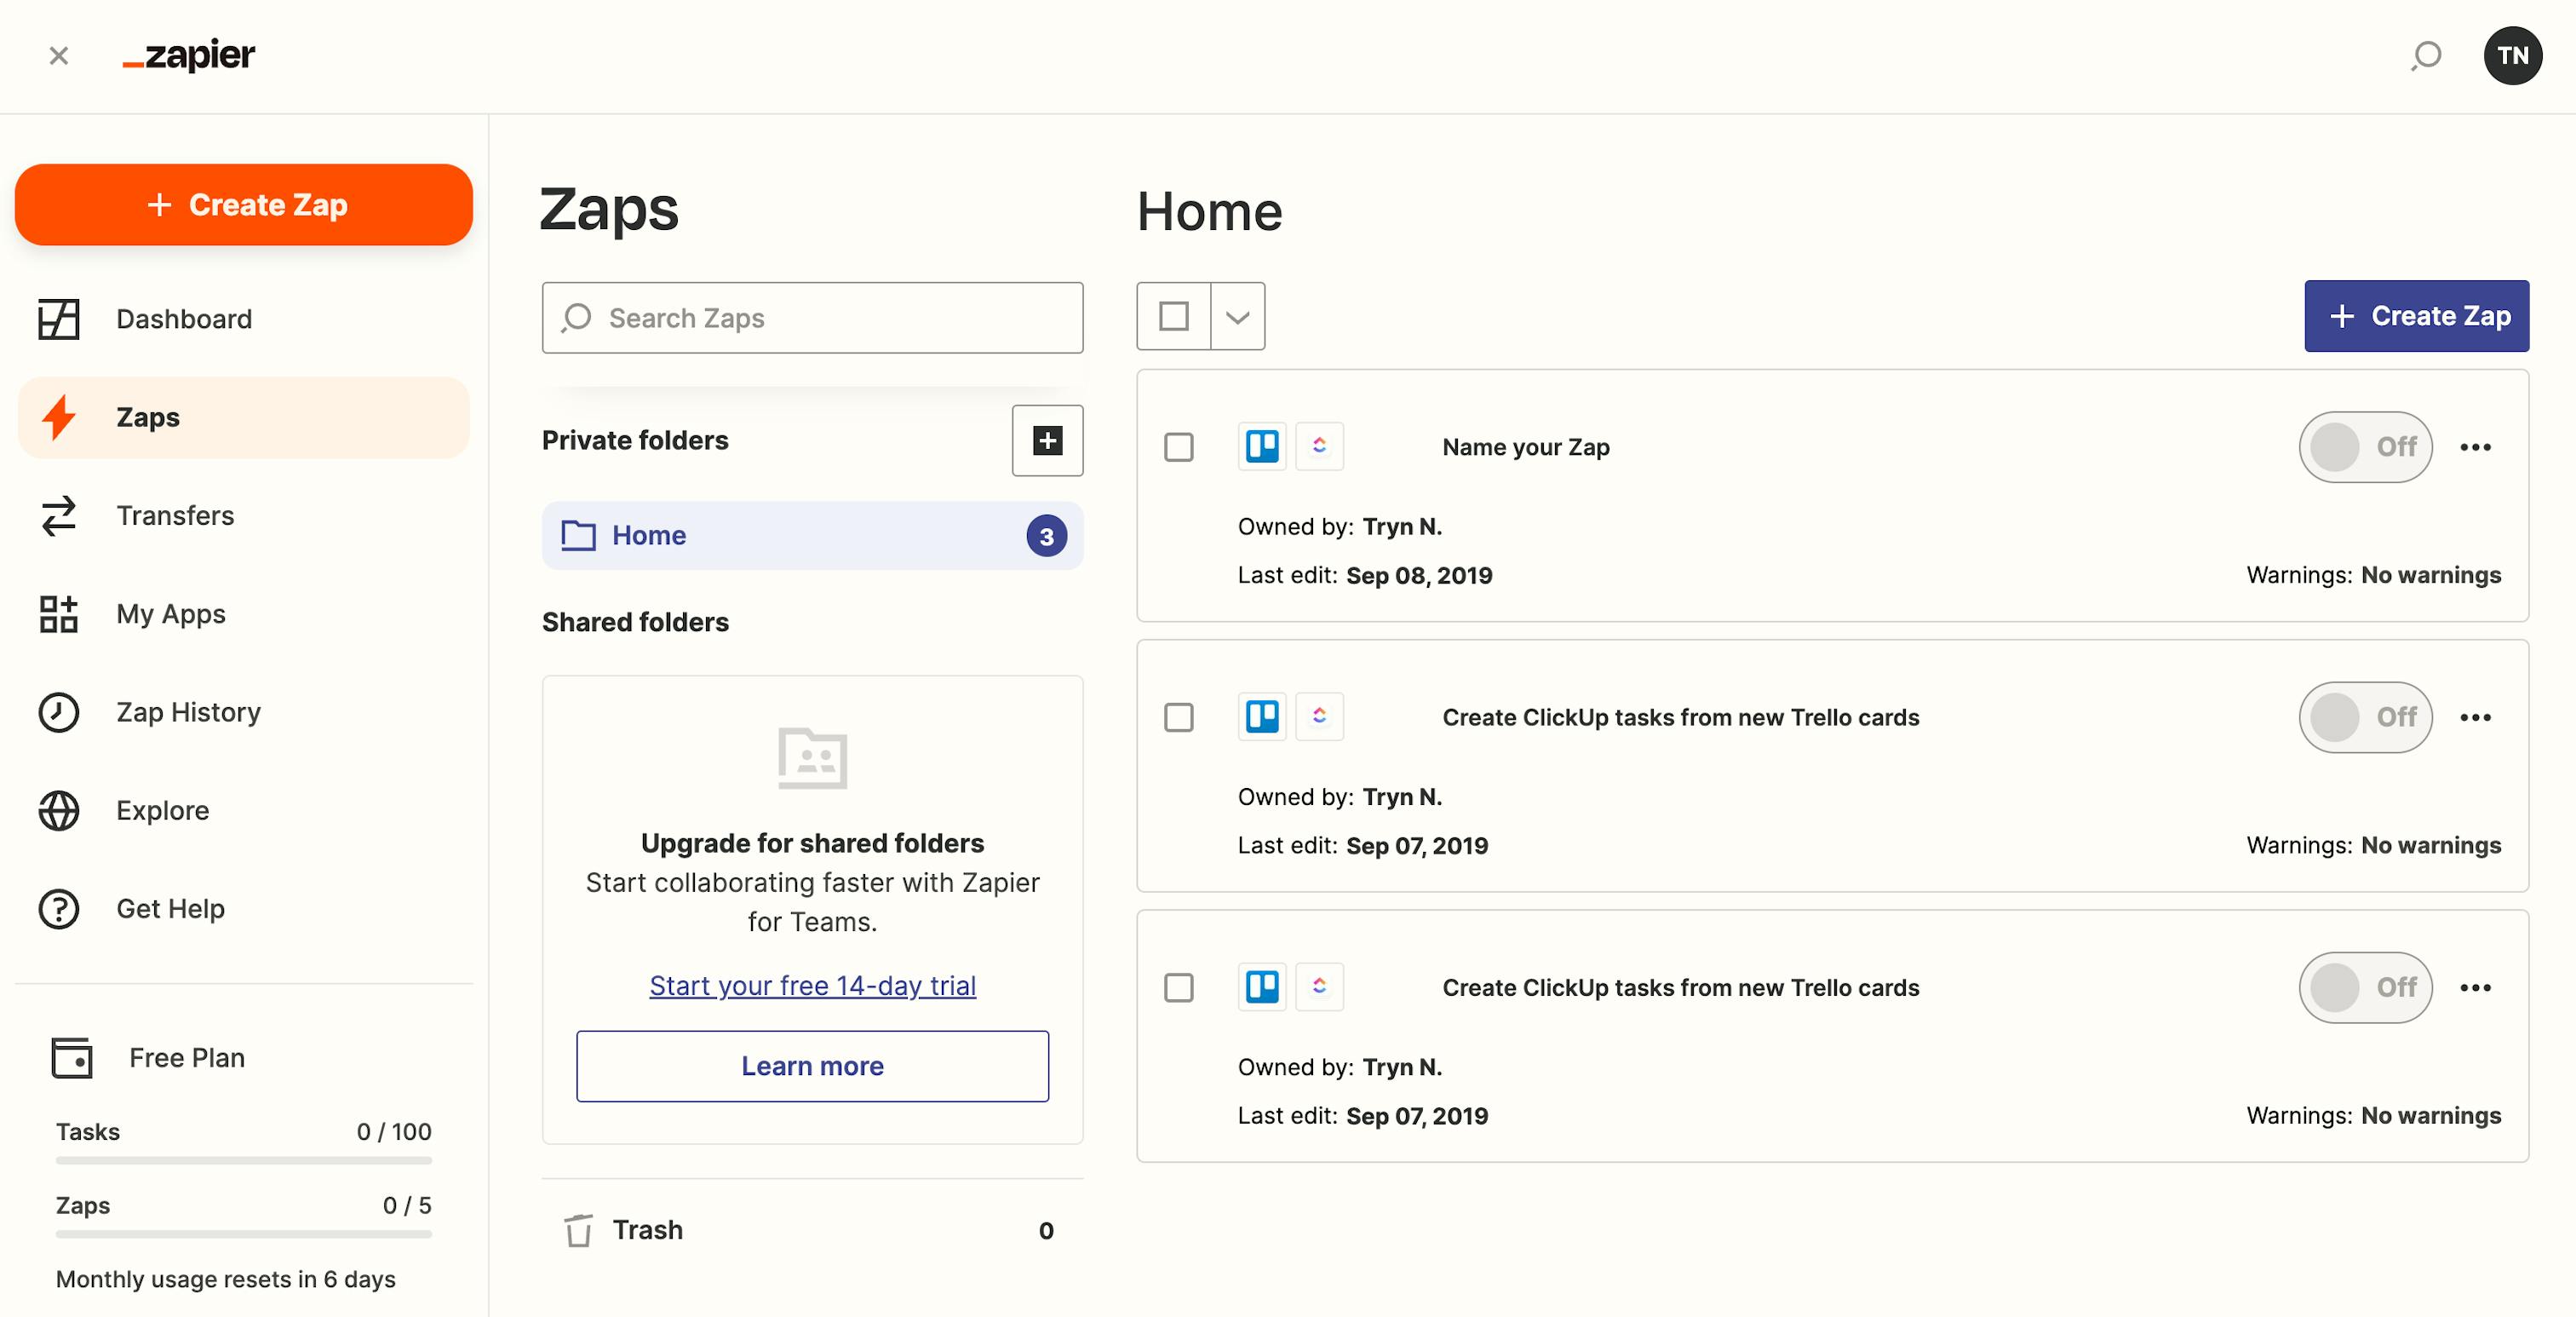Viewport: 2576px width, 1317px height.
Task: Expand the bulk selection dropdown arrow
Action: pos(1238,317)
